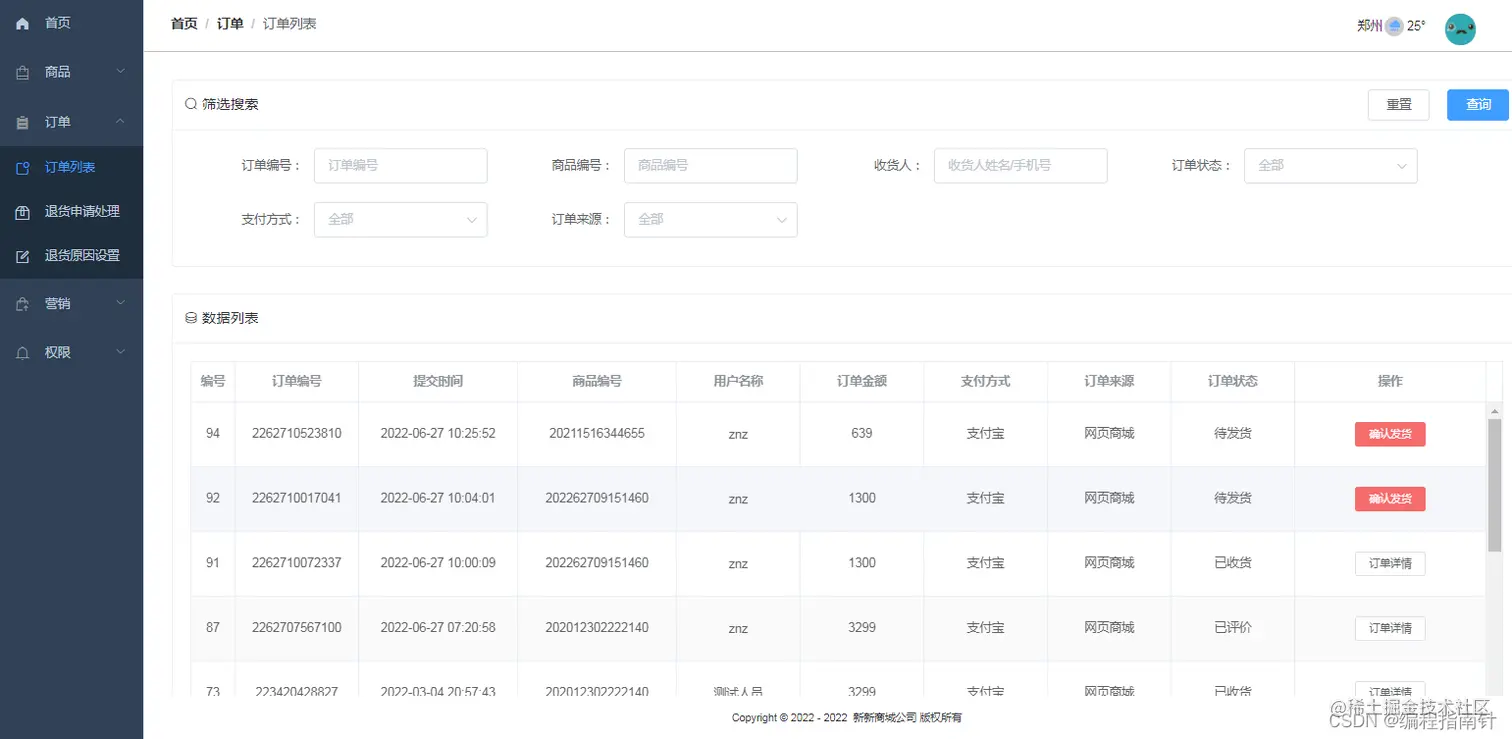Click 确认发货 for order 2262710523810

tap(1390, 434)
